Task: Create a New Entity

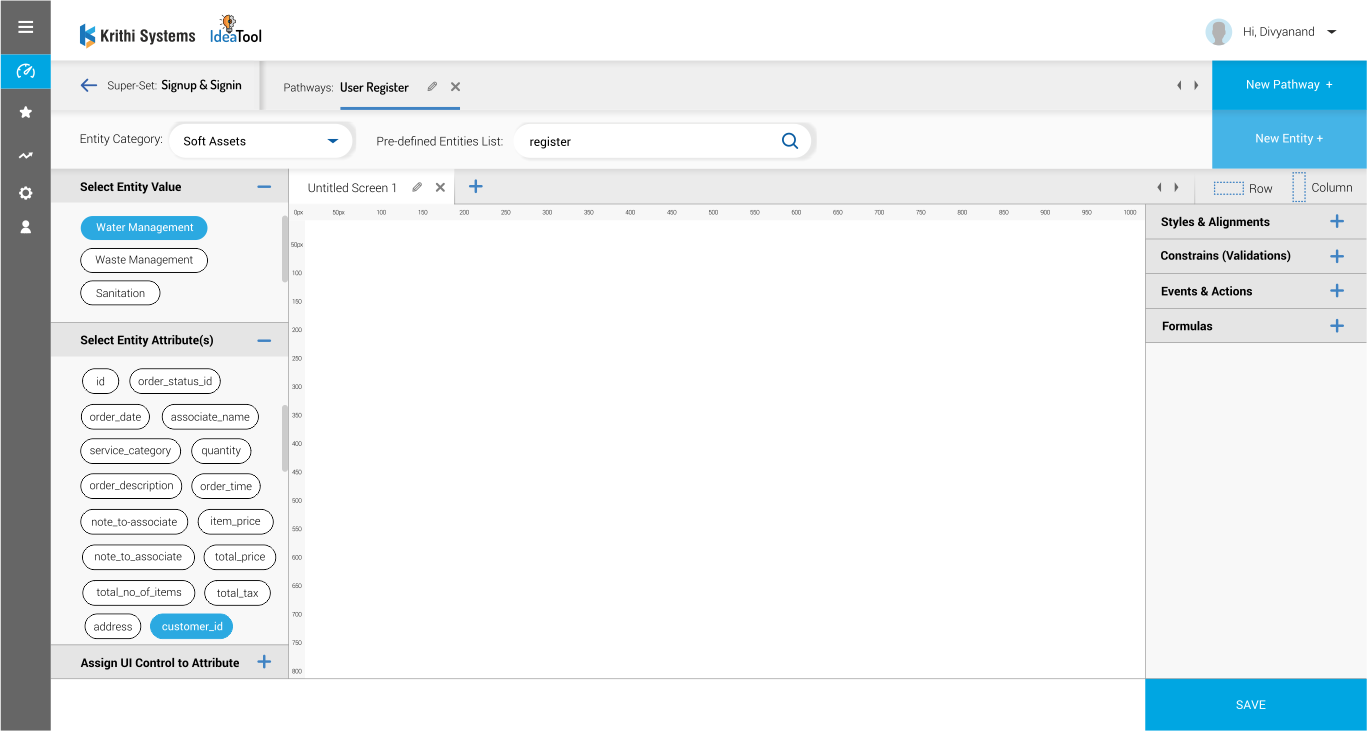Action: click(1289, 139)
